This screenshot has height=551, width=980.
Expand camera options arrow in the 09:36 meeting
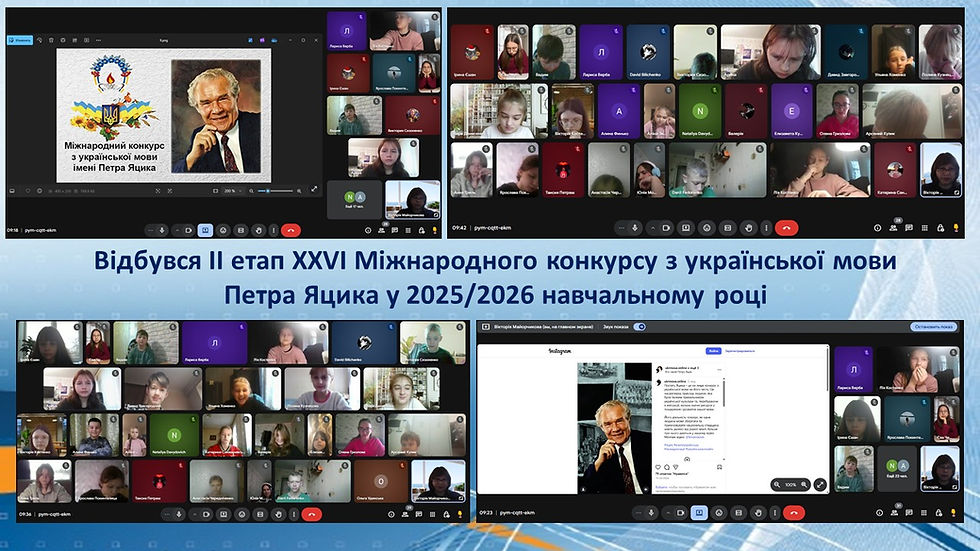[195, 514]
